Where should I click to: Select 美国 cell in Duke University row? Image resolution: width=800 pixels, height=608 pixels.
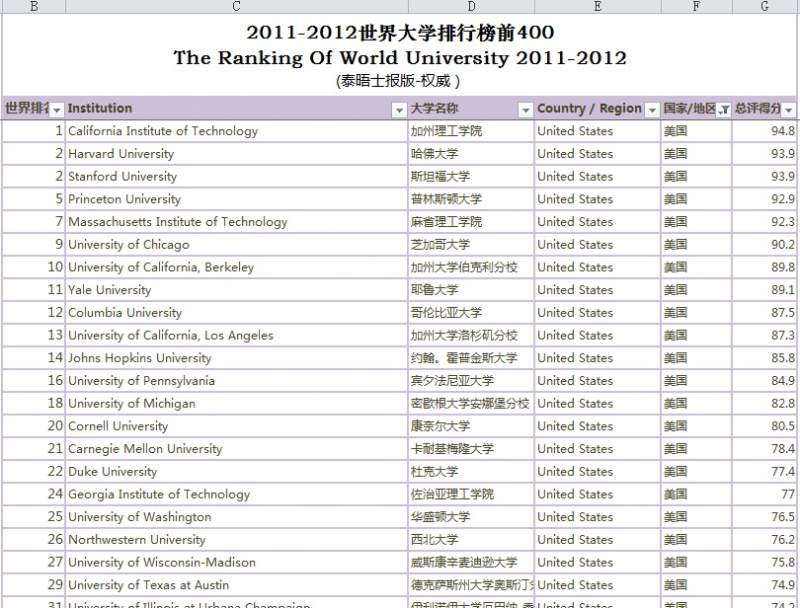[696, 471]
